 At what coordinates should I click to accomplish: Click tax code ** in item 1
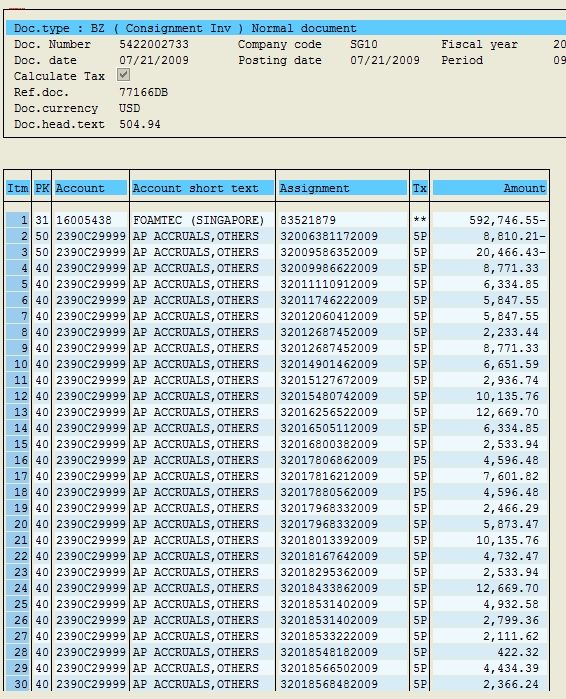420,220
